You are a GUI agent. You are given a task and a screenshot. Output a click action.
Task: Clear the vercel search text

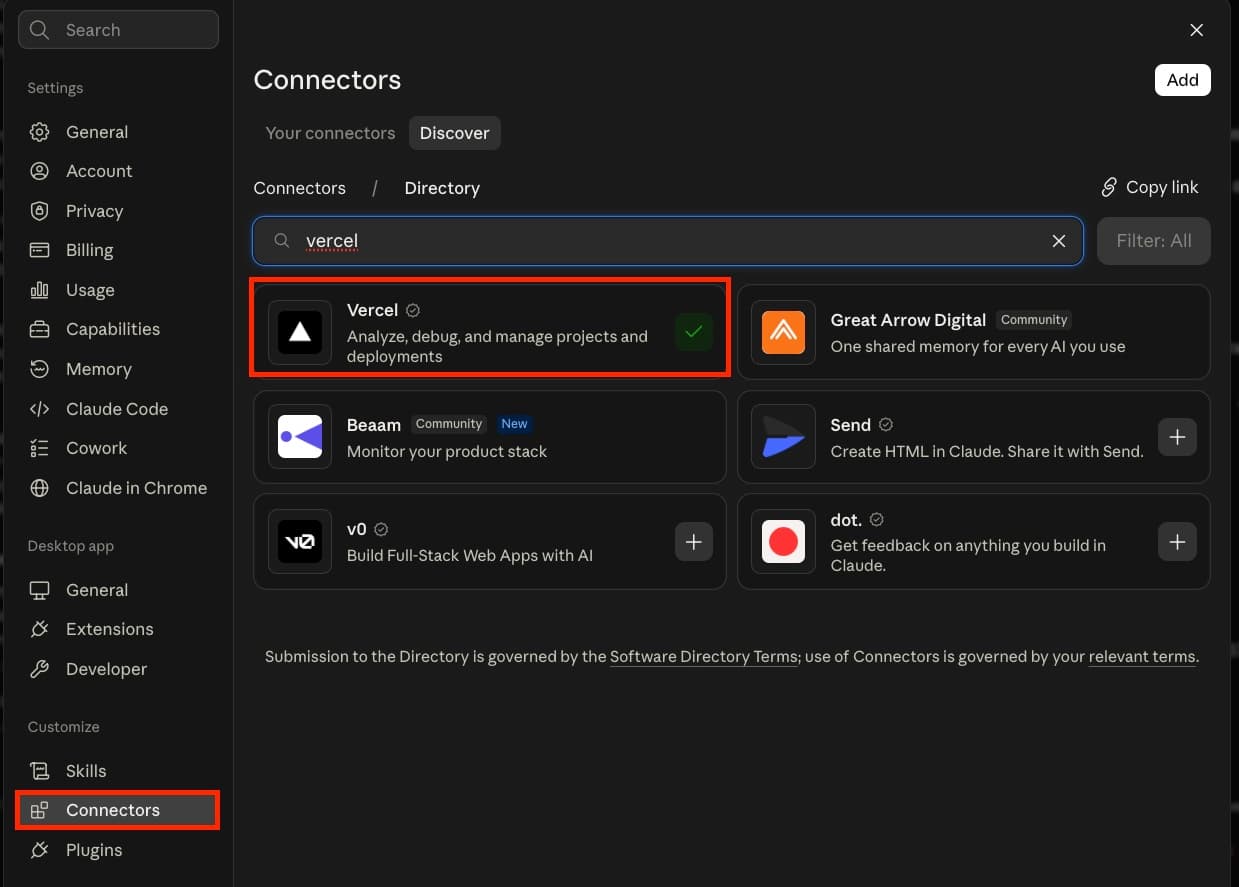[1059, 241]
